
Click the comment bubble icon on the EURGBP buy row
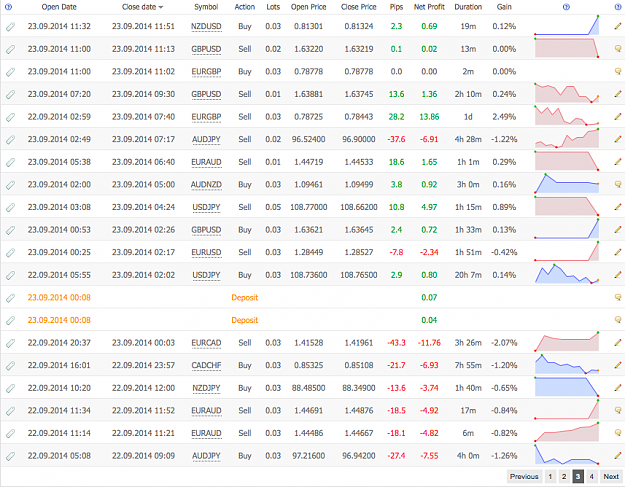(618, 72)
